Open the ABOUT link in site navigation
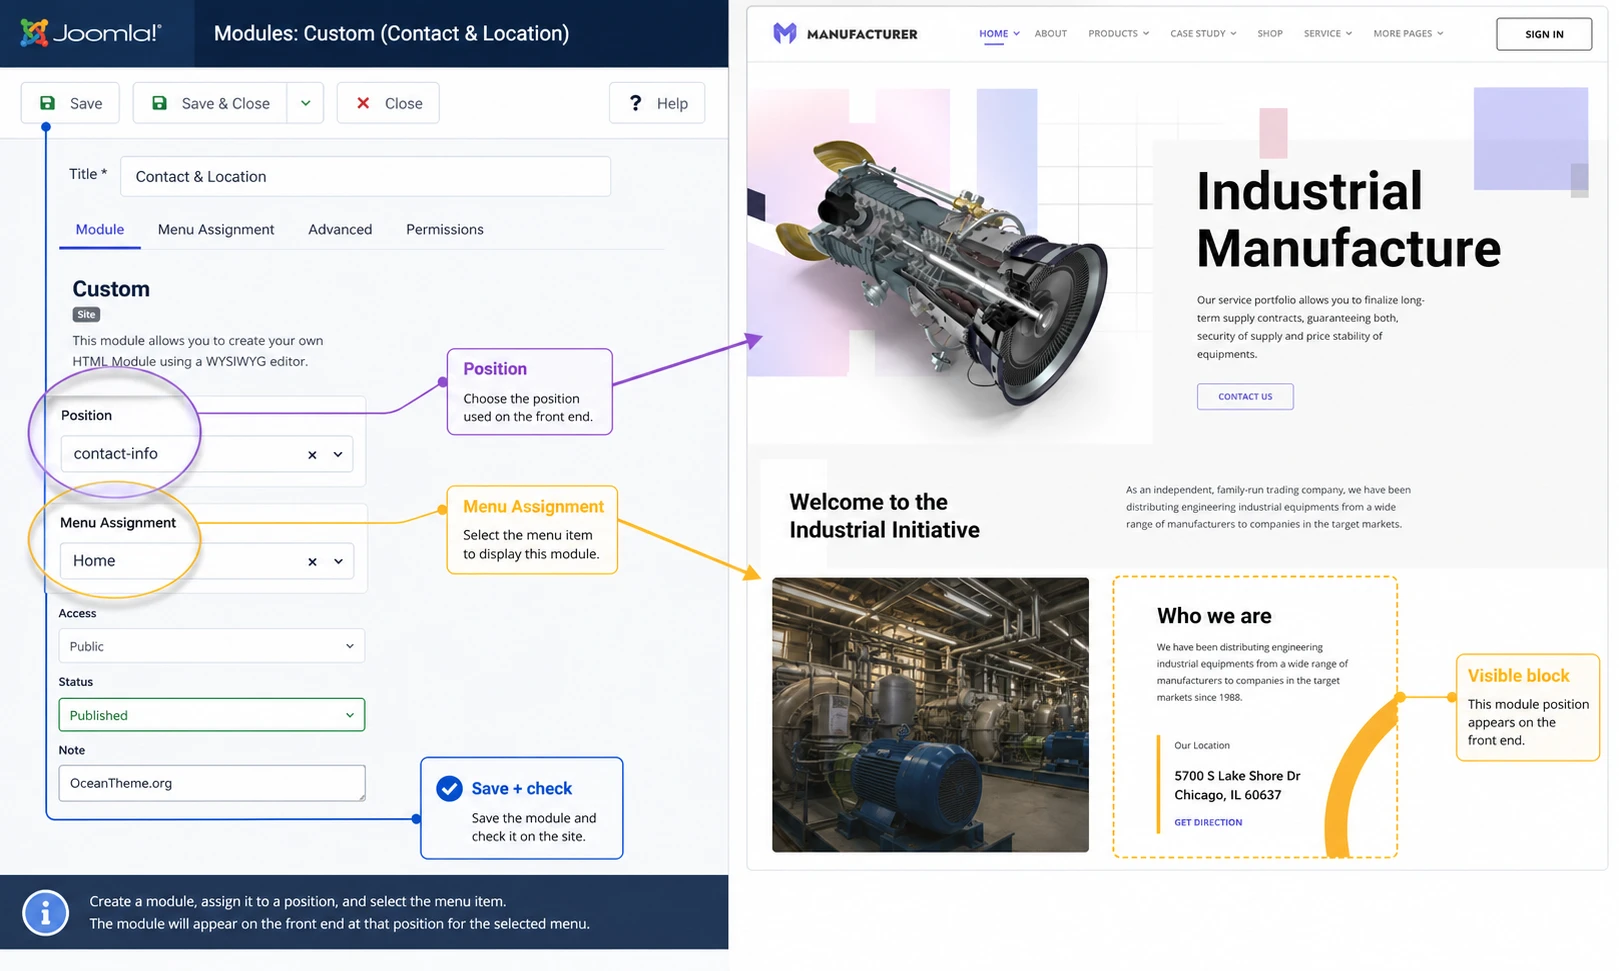 coord(1050,34)
